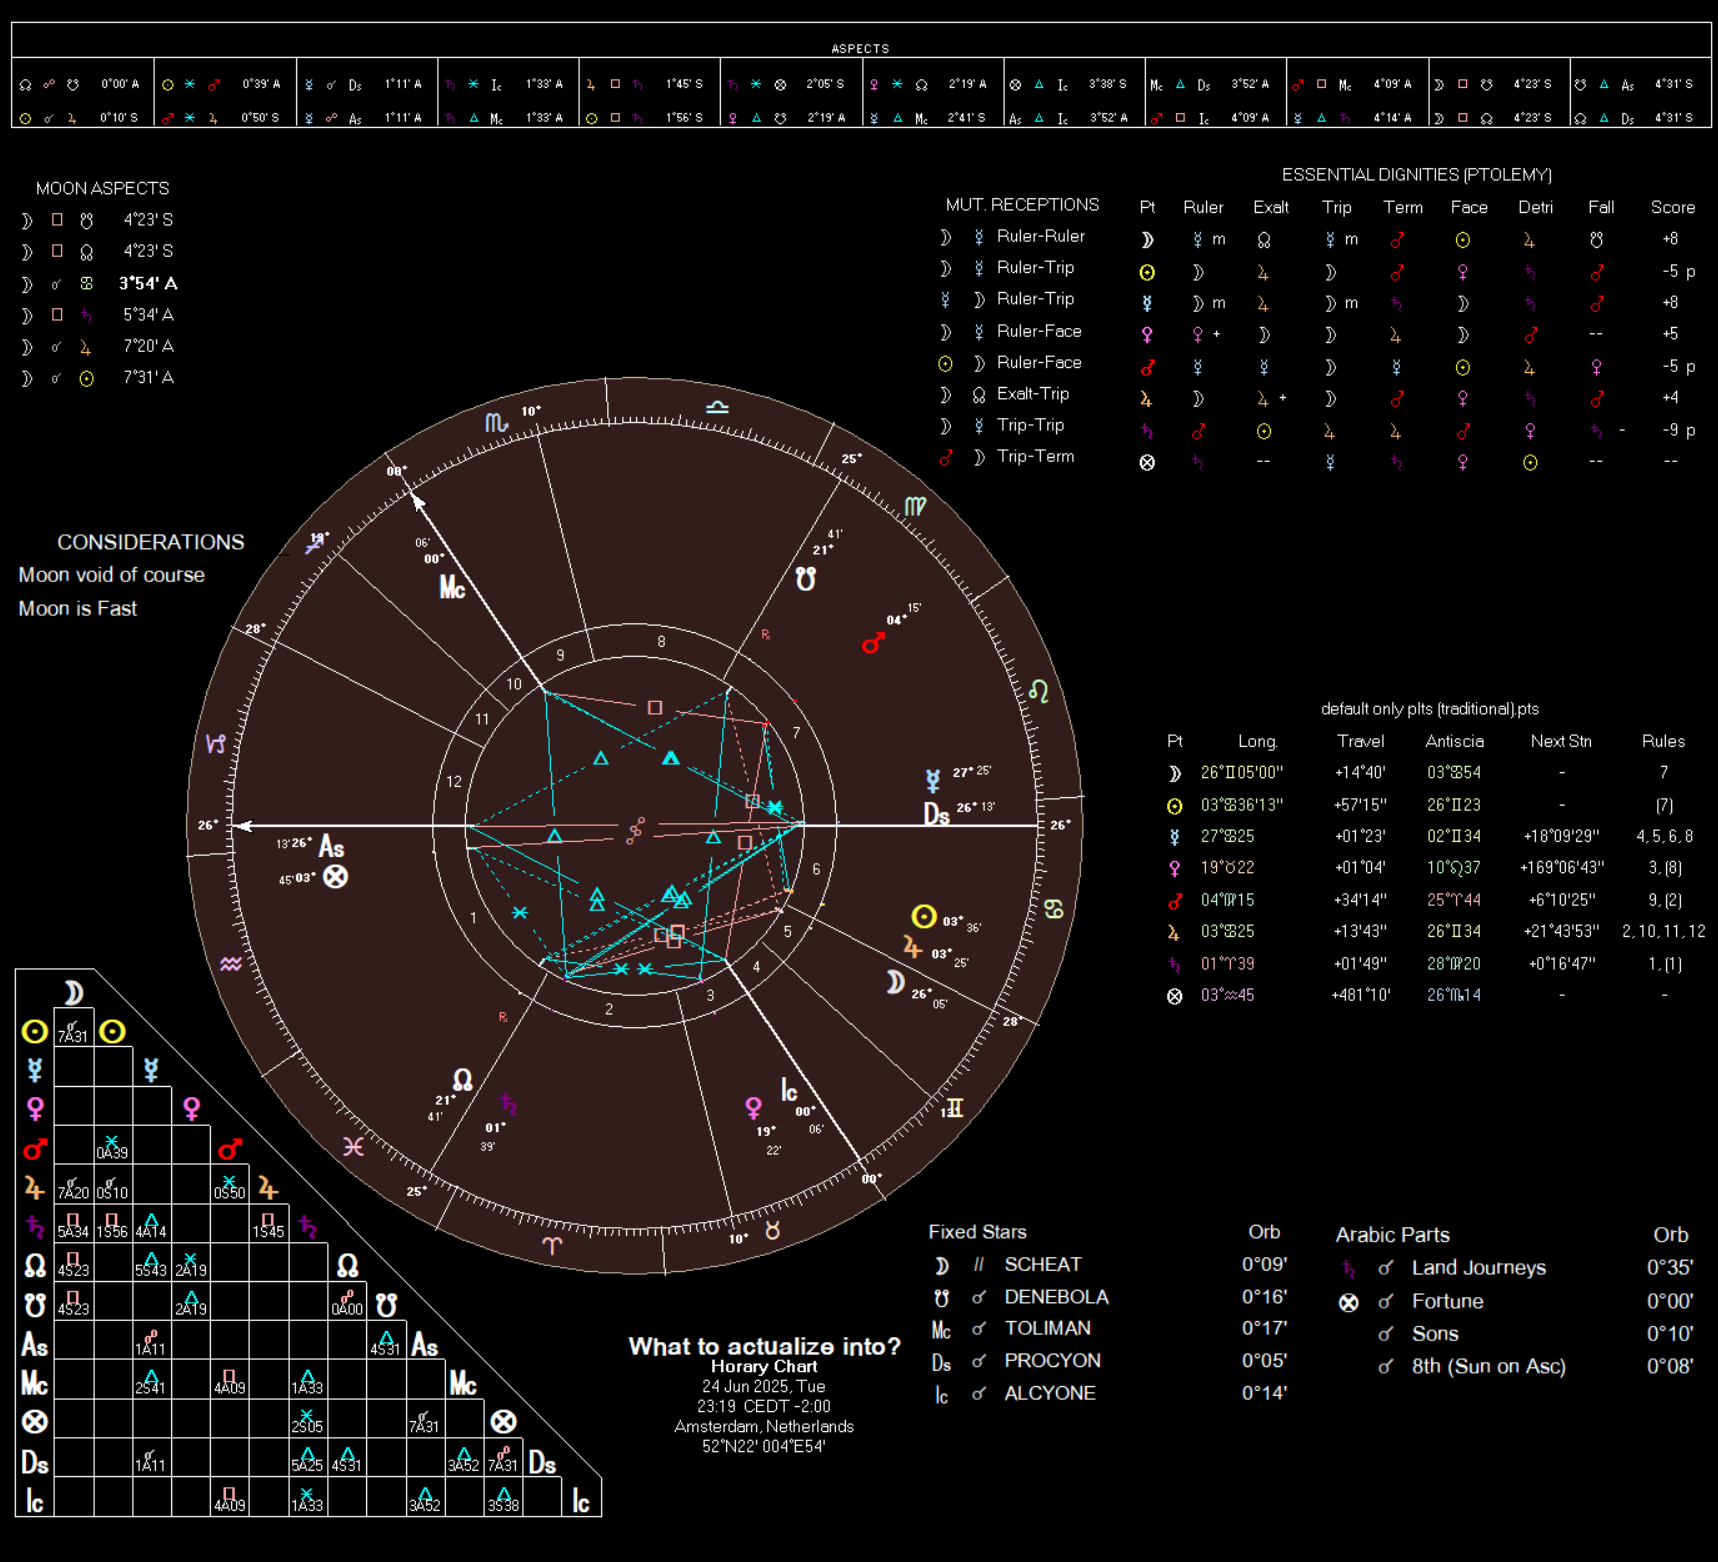Select the Moon crescent glyph in the chart wheel
Image resolution: width=1718 pixels, height=1562 pixels.
click(x=896, y=983)
